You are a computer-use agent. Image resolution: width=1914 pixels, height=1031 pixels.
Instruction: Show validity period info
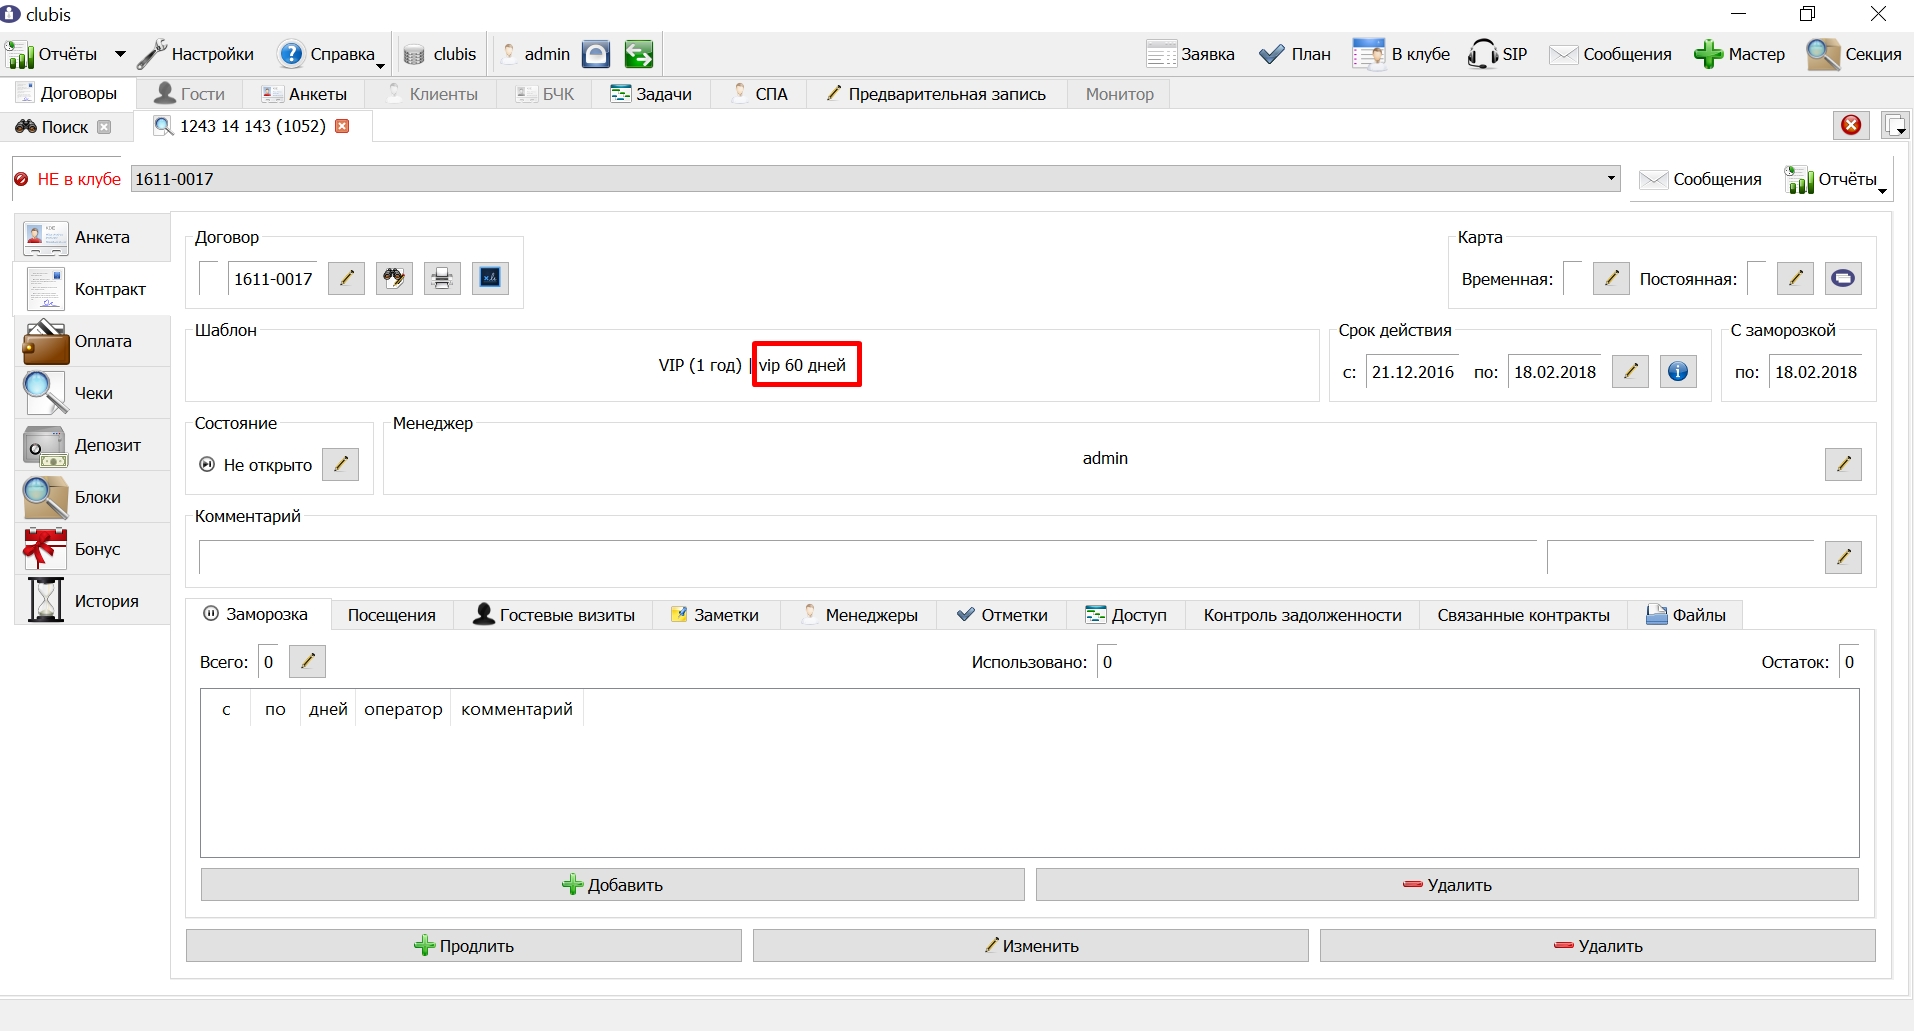1678,371
